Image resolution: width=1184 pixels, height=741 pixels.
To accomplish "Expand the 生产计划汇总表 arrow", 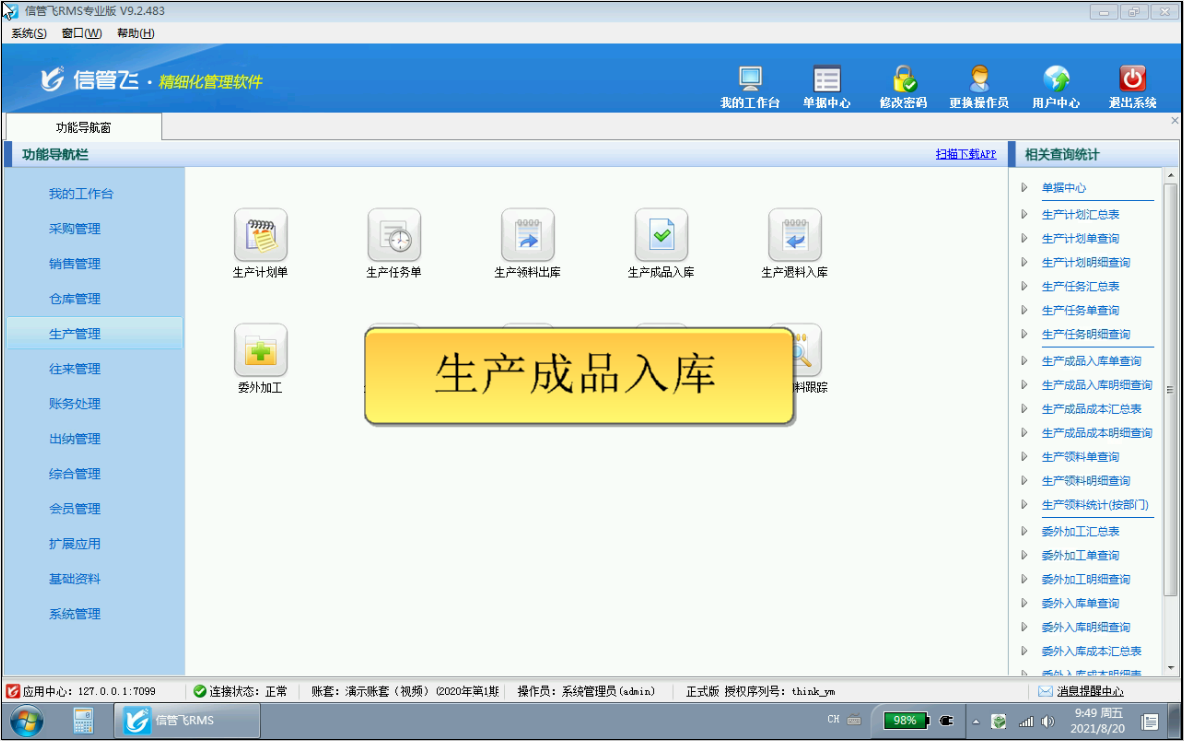I will [x=1024, y=214].
